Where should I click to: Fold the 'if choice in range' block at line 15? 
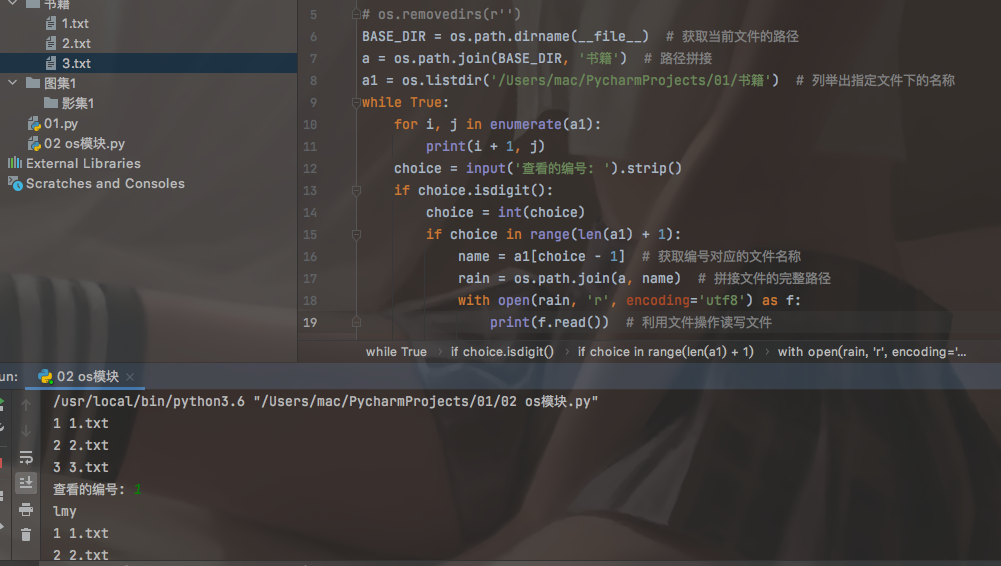click(356, 234)
